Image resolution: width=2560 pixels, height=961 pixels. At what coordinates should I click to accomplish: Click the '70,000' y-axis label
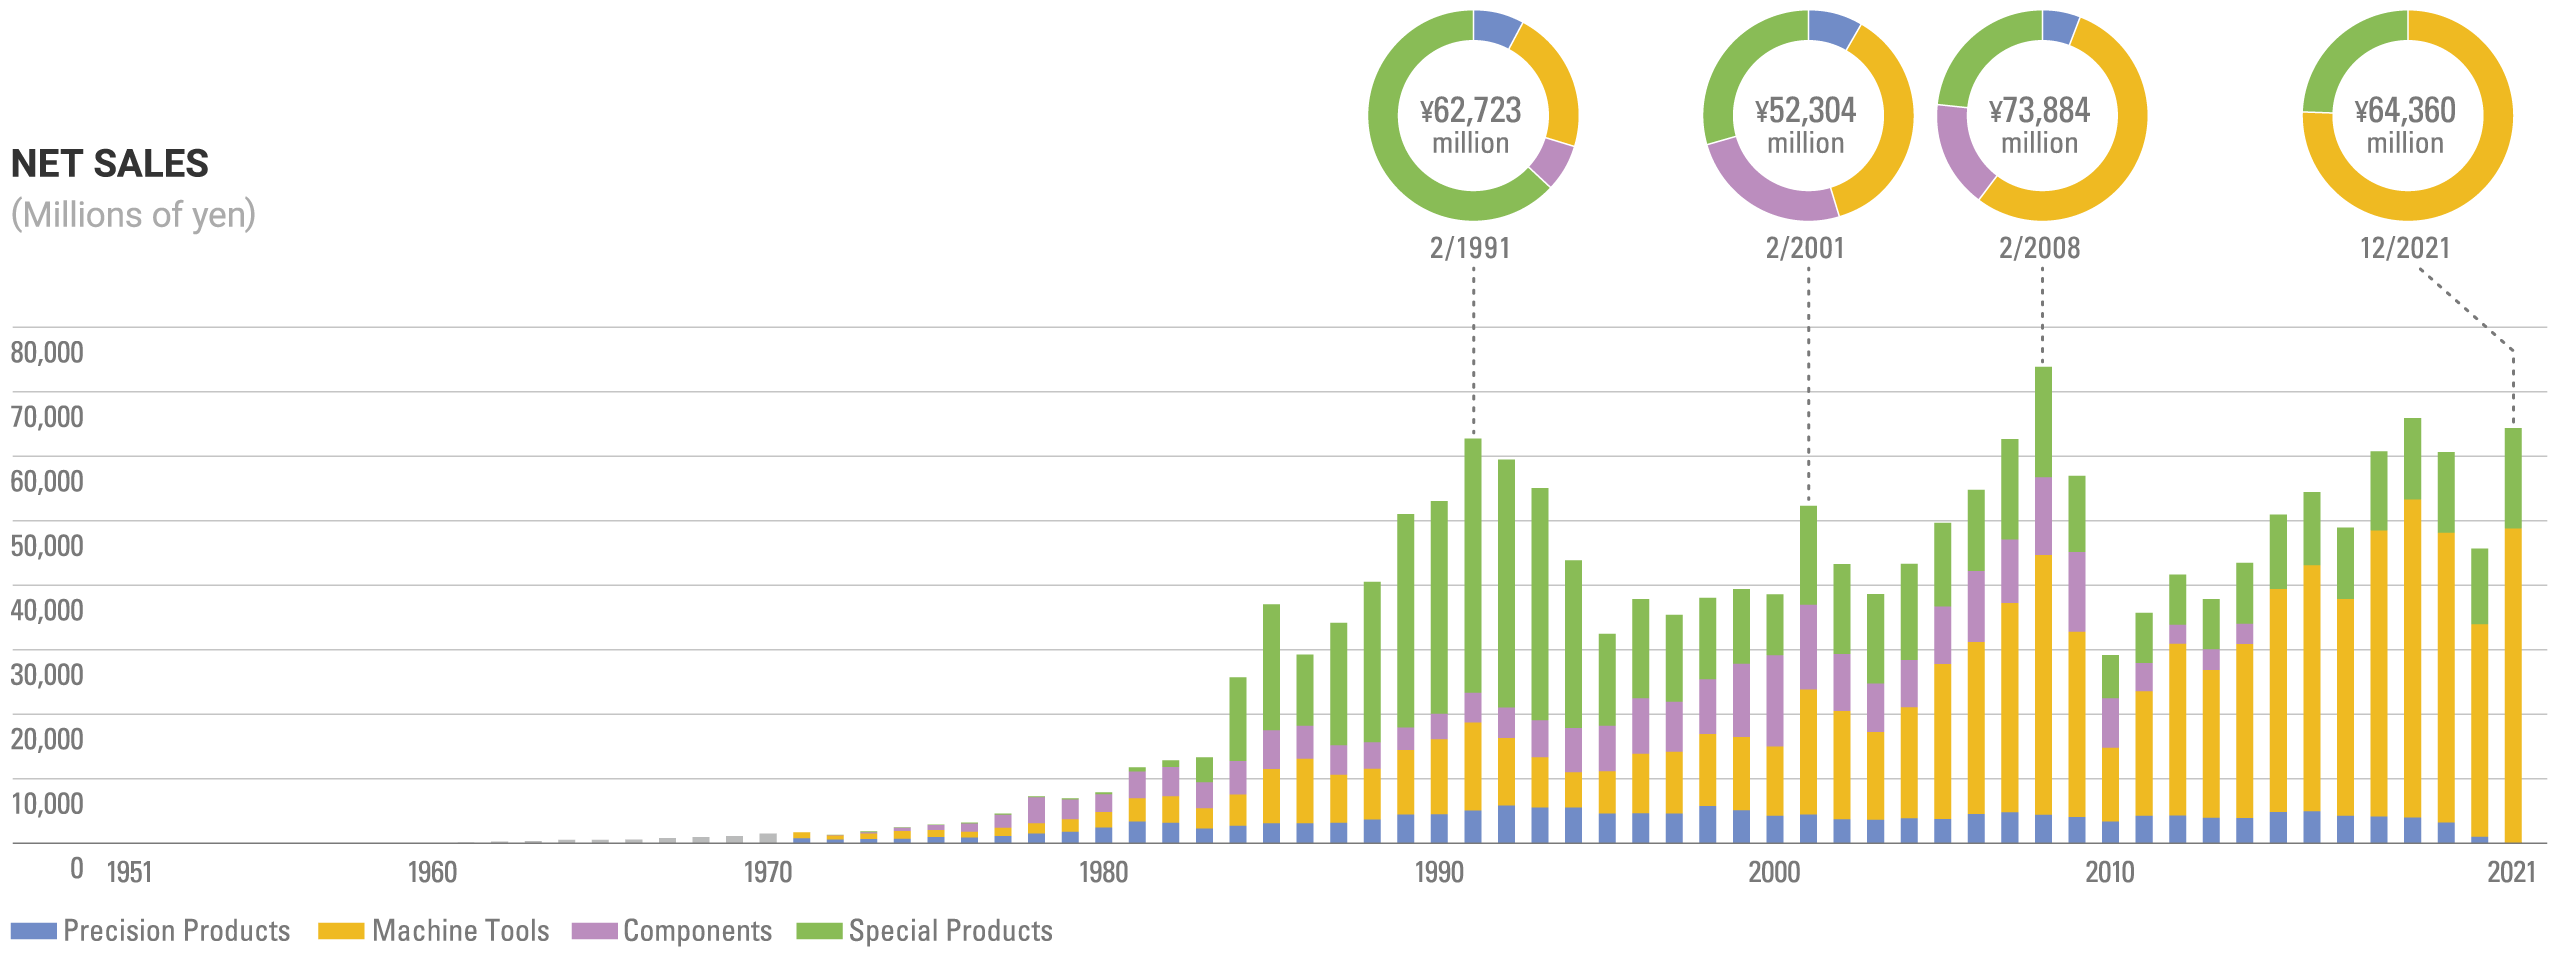(47, 417)
